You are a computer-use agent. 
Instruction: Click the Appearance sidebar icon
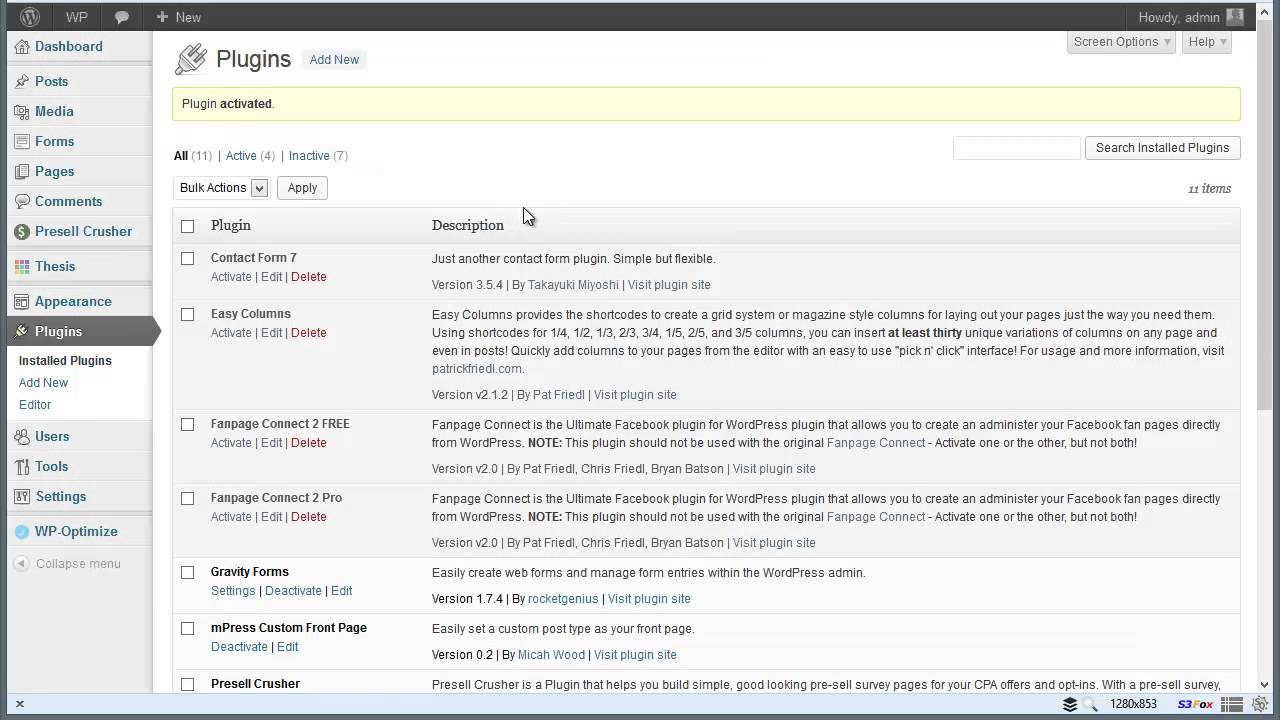[22, 302]
